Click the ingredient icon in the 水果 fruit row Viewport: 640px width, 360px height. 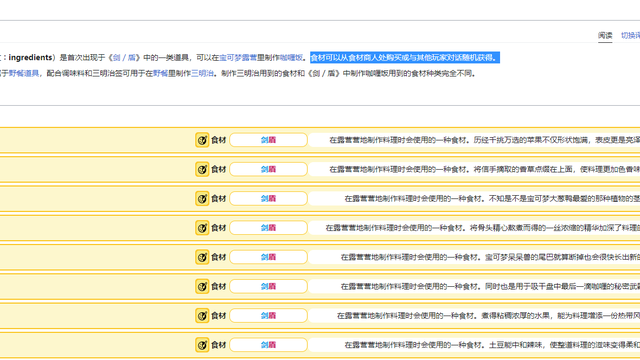[x=202, y=316]
